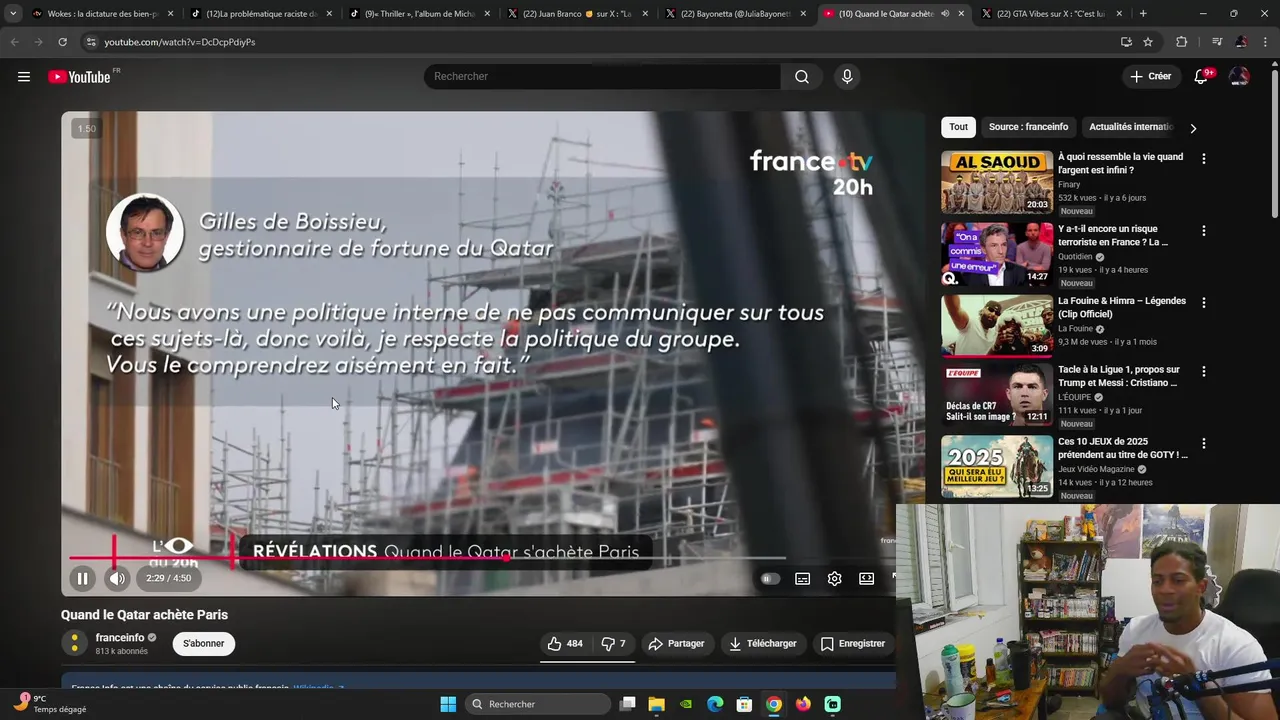Open the franceinfo channel name
Viewport: 1280px width, 720px height.
click(x=120, y=638)
